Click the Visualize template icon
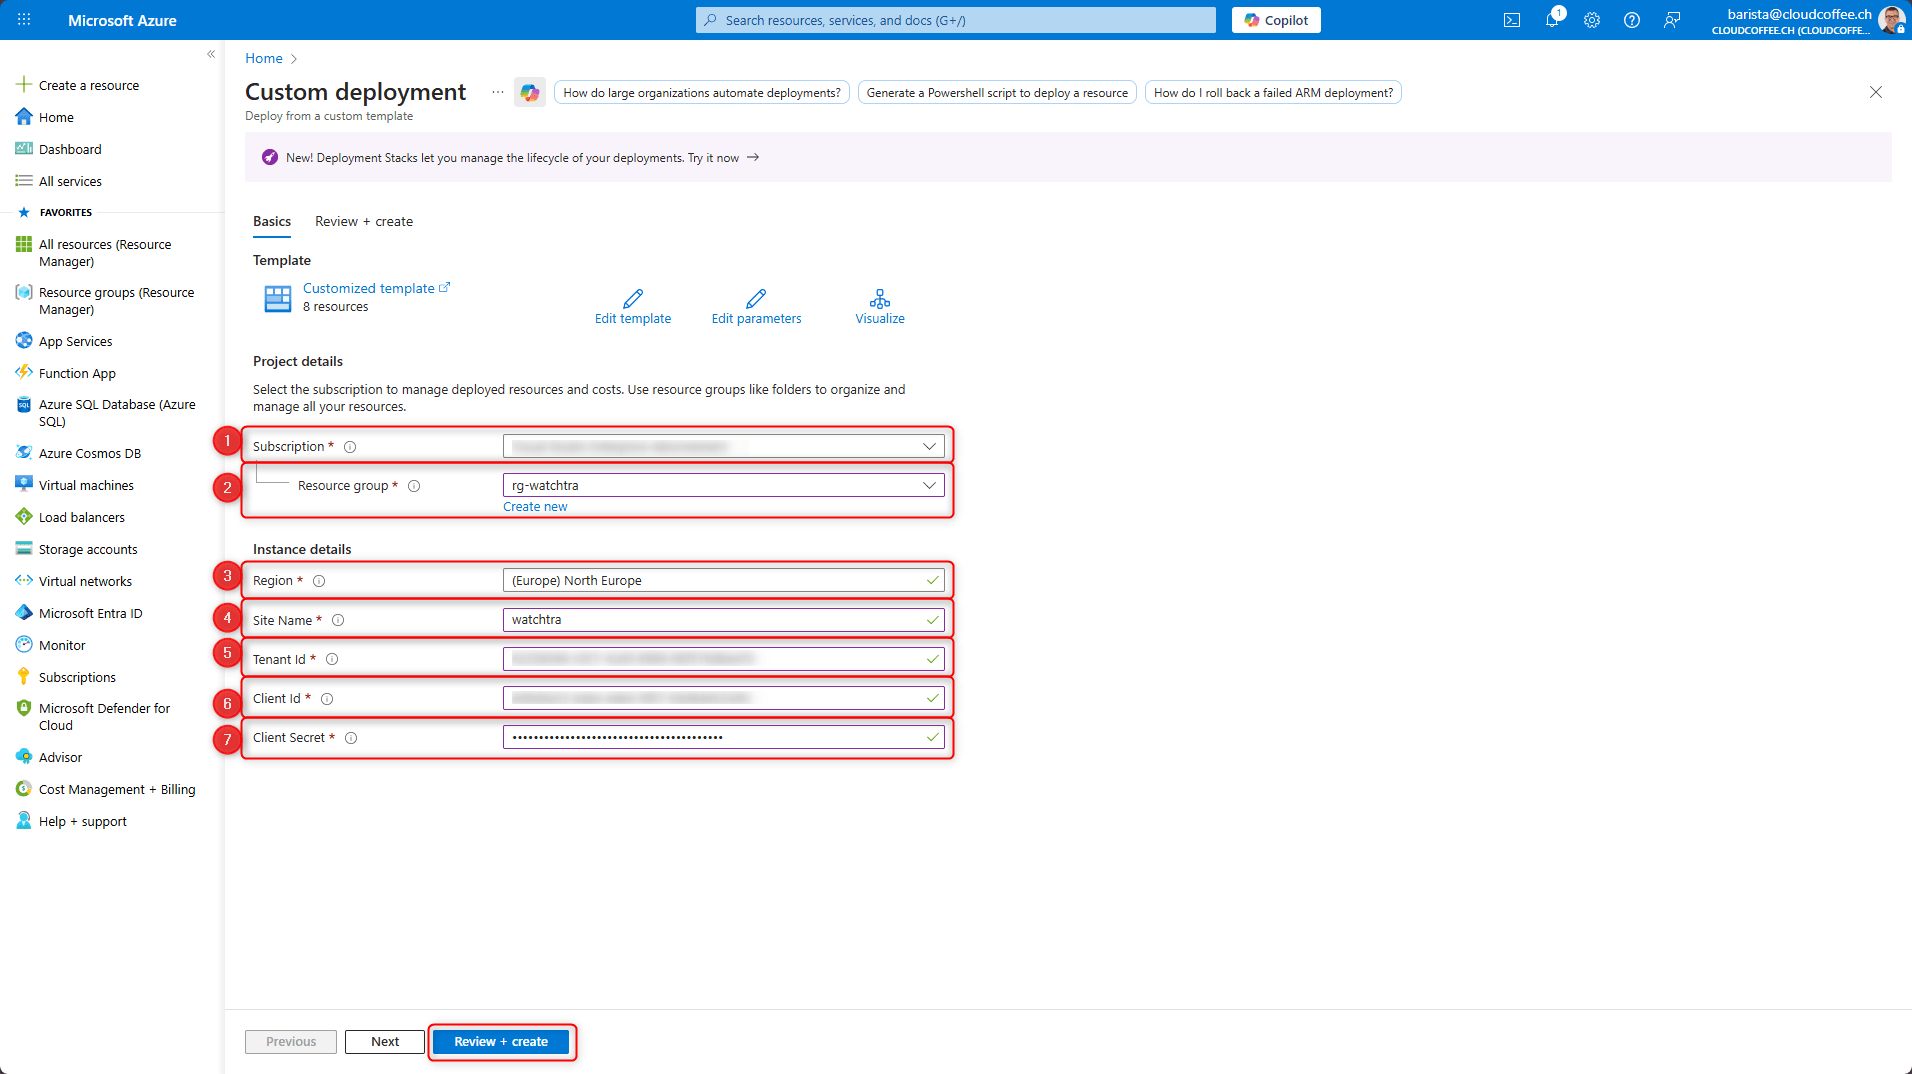Viewport: 1912px width, 1074px height. [879, 299]
